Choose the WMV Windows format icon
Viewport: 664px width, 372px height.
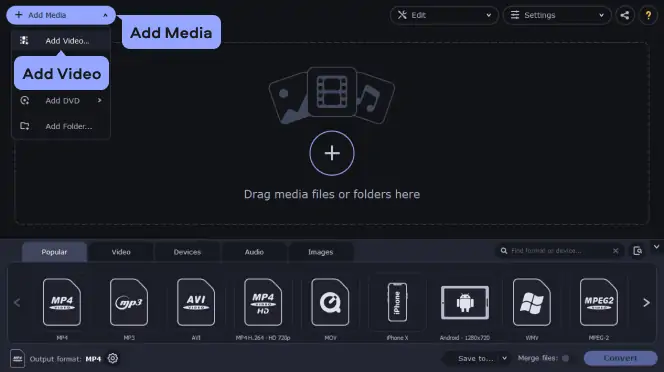[x=531, y=302]
